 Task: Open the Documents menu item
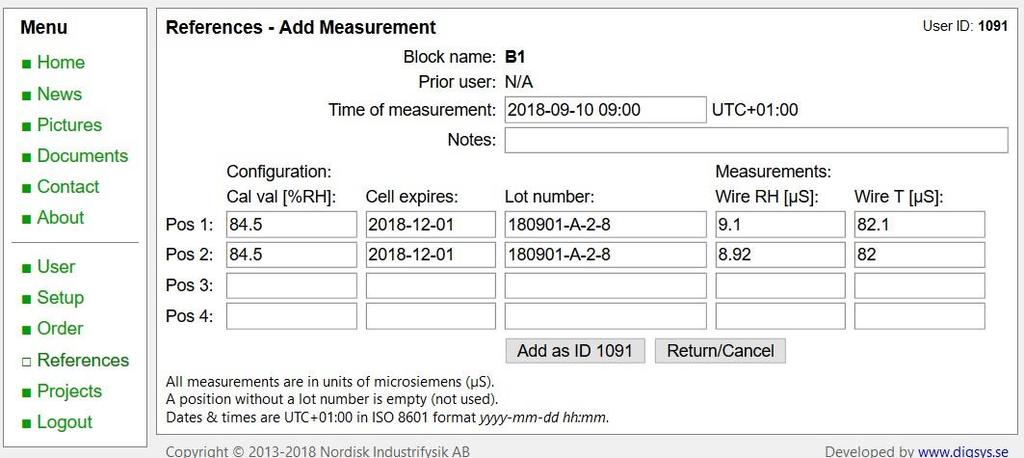[x=82, y=156]
